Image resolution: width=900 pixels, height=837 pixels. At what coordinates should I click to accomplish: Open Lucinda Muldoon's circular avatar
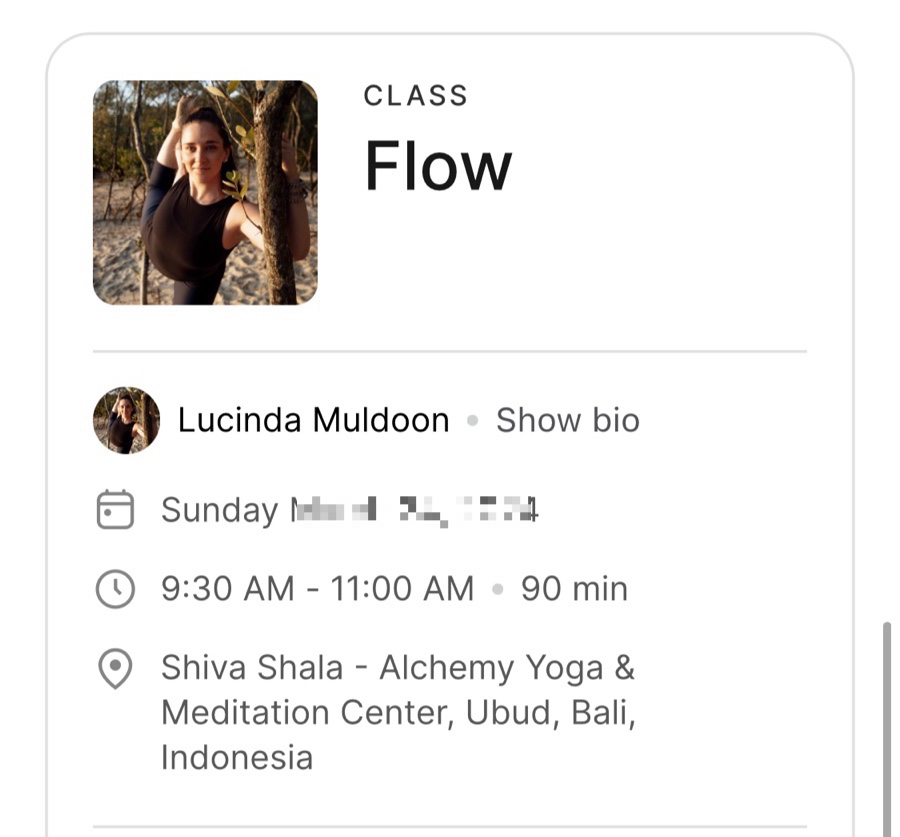(x=126, y=420)
